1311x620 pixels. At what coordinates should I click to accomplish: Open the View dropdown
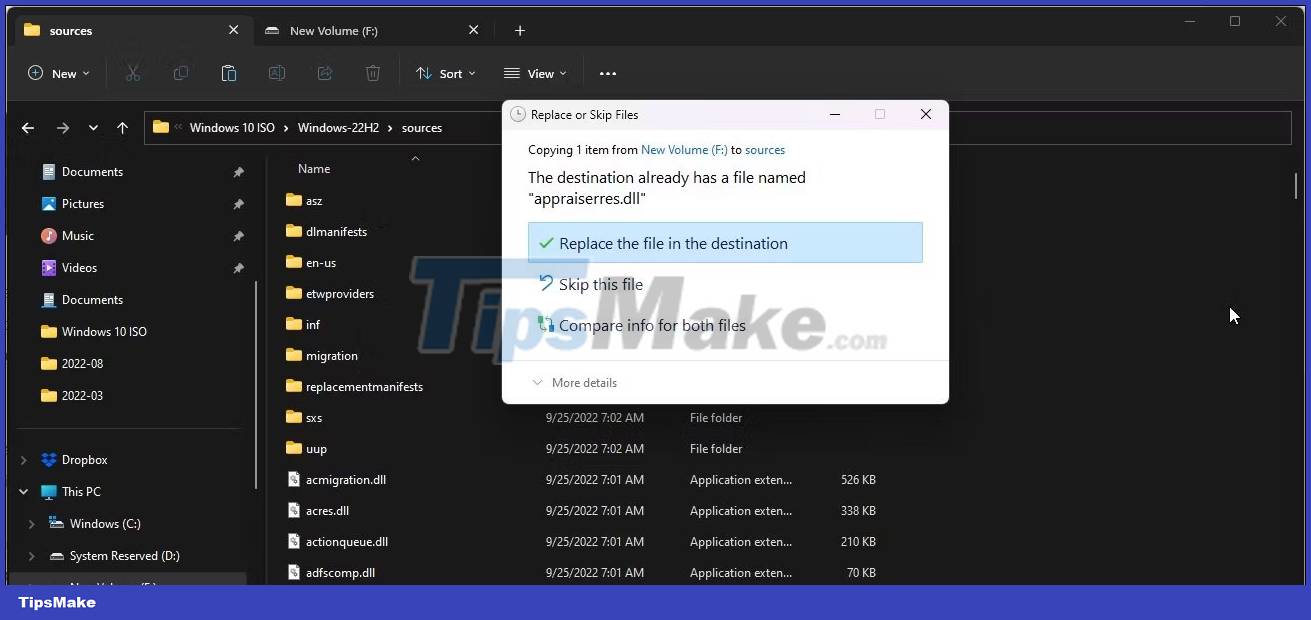click(535, 73)
